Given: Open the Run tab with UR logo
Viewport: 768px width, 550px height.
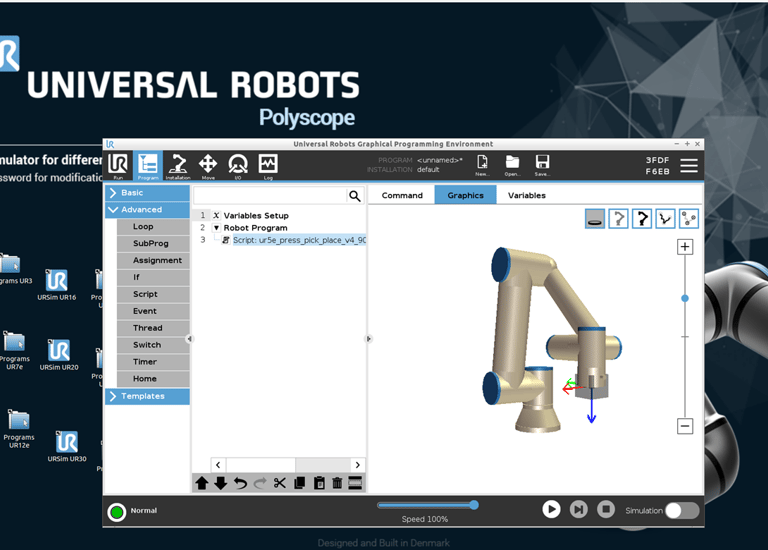Looking at the screenshot, I should tap(118, 166).
